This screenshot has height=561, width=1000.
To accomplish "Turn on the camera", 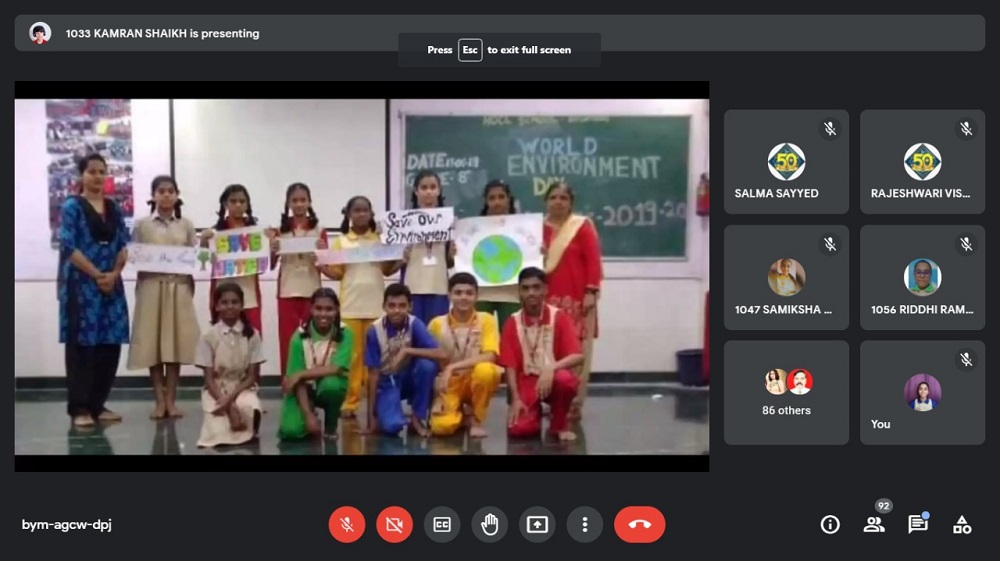I will 394,524.
